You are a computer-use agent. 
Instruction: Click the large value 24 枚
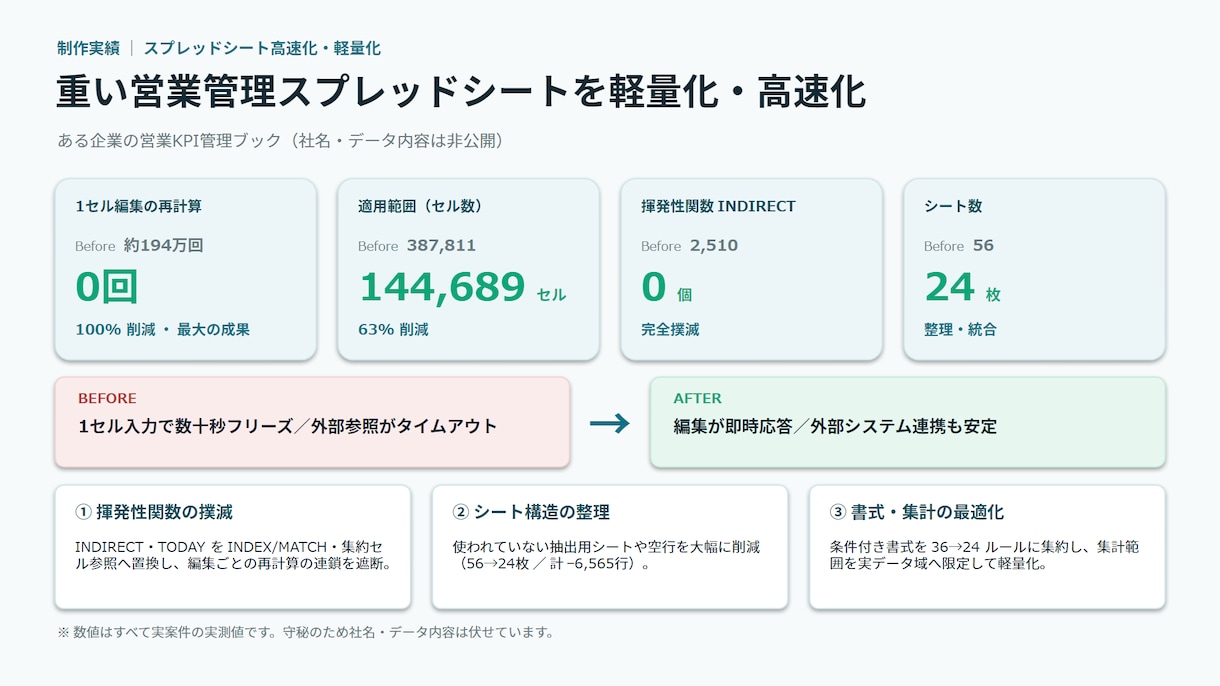click(x=962, y=288)
